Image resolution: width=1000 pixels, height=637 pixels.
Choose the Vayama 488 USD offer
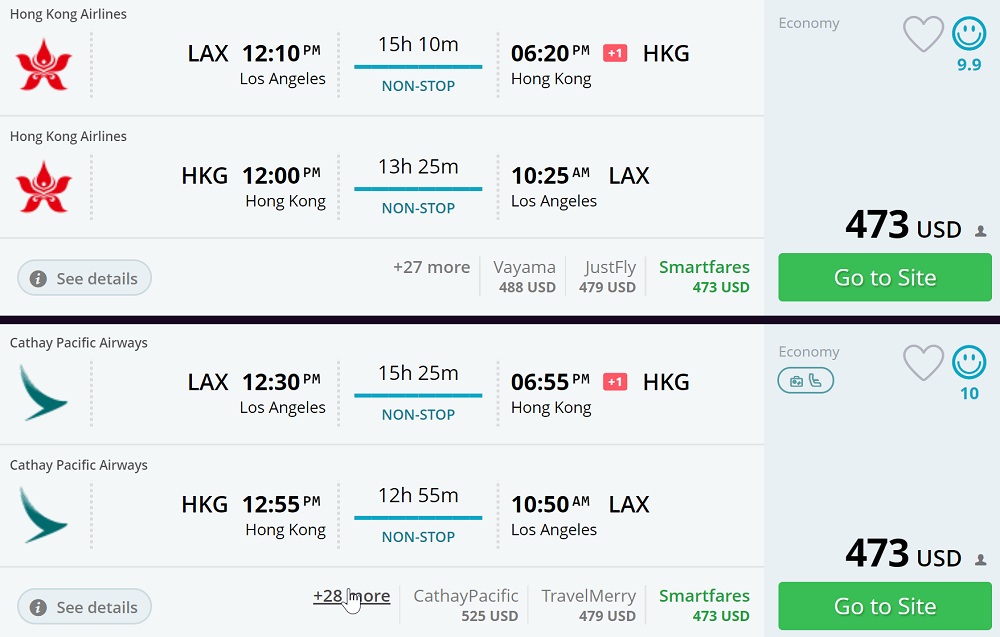(x=525, y=277)
